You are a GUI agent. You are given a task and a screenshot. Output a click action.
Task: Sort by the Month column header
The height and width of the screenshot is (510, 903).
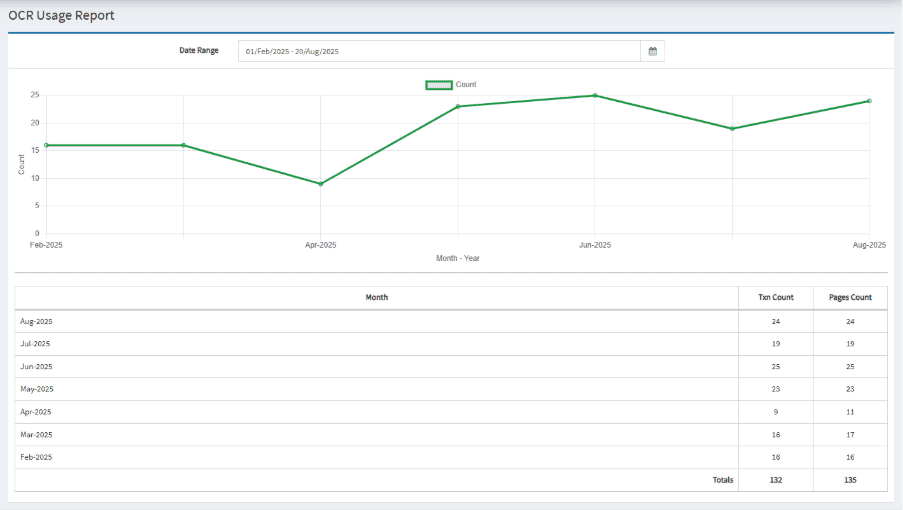click(x=376, y=298)
